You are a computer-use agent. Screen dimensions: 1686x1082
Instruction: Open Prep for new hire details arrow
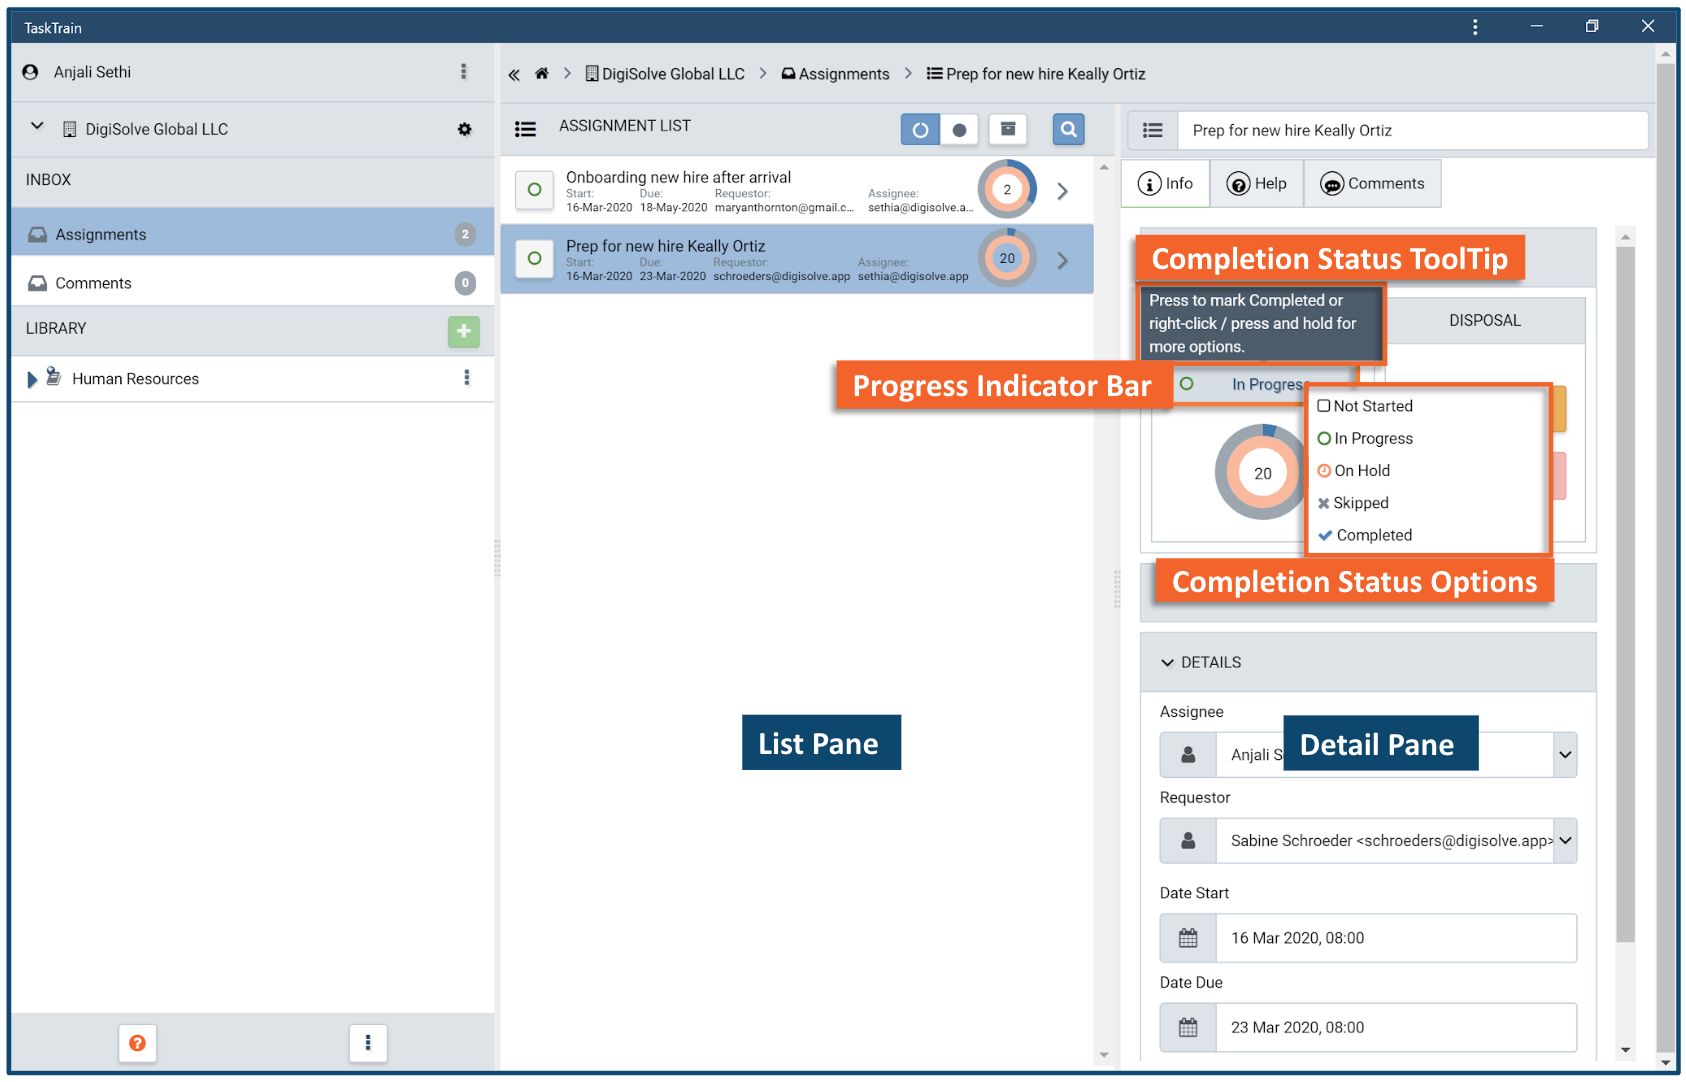[x=1063, y=260]
